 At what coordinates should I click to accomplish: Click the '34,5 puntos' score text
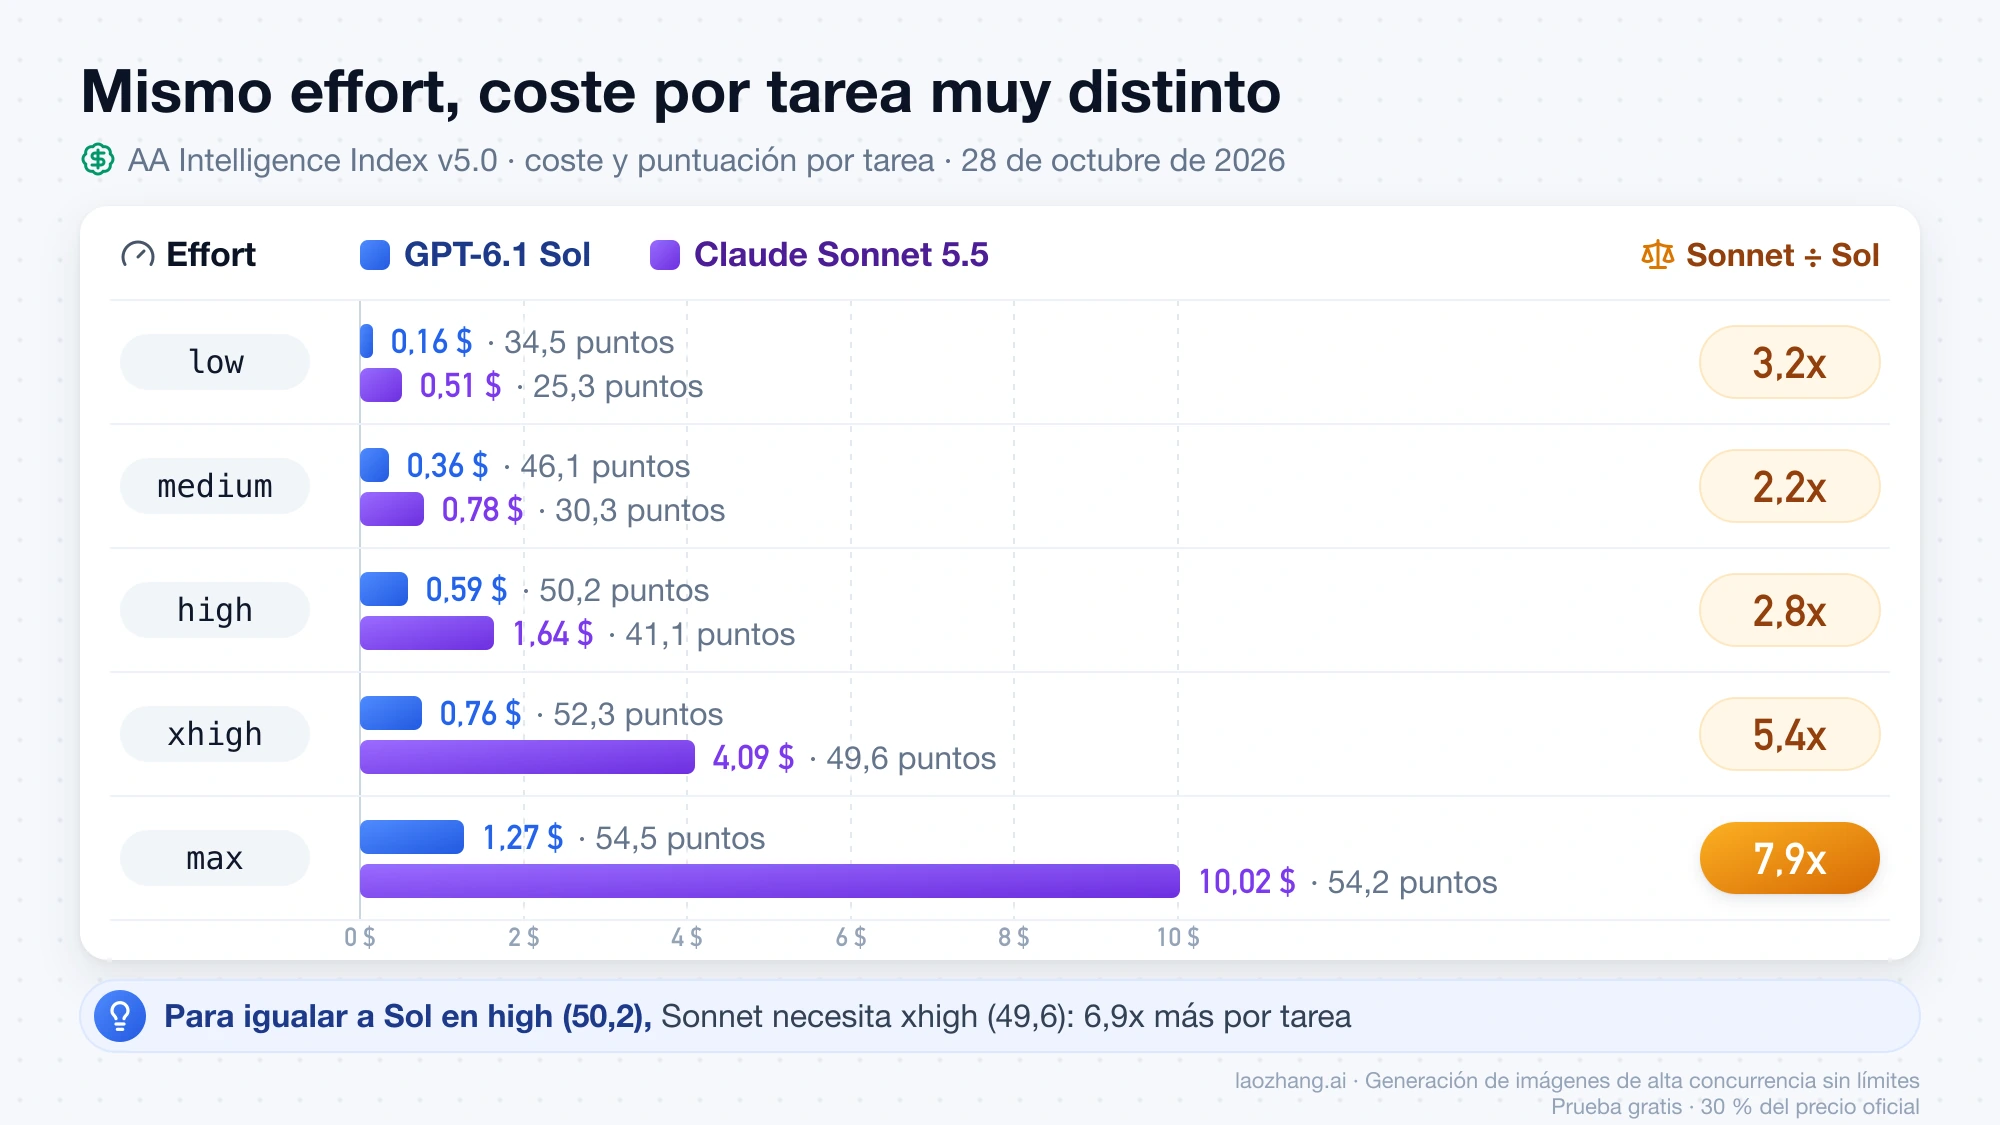pyautogui.click(x=589, y=342)
